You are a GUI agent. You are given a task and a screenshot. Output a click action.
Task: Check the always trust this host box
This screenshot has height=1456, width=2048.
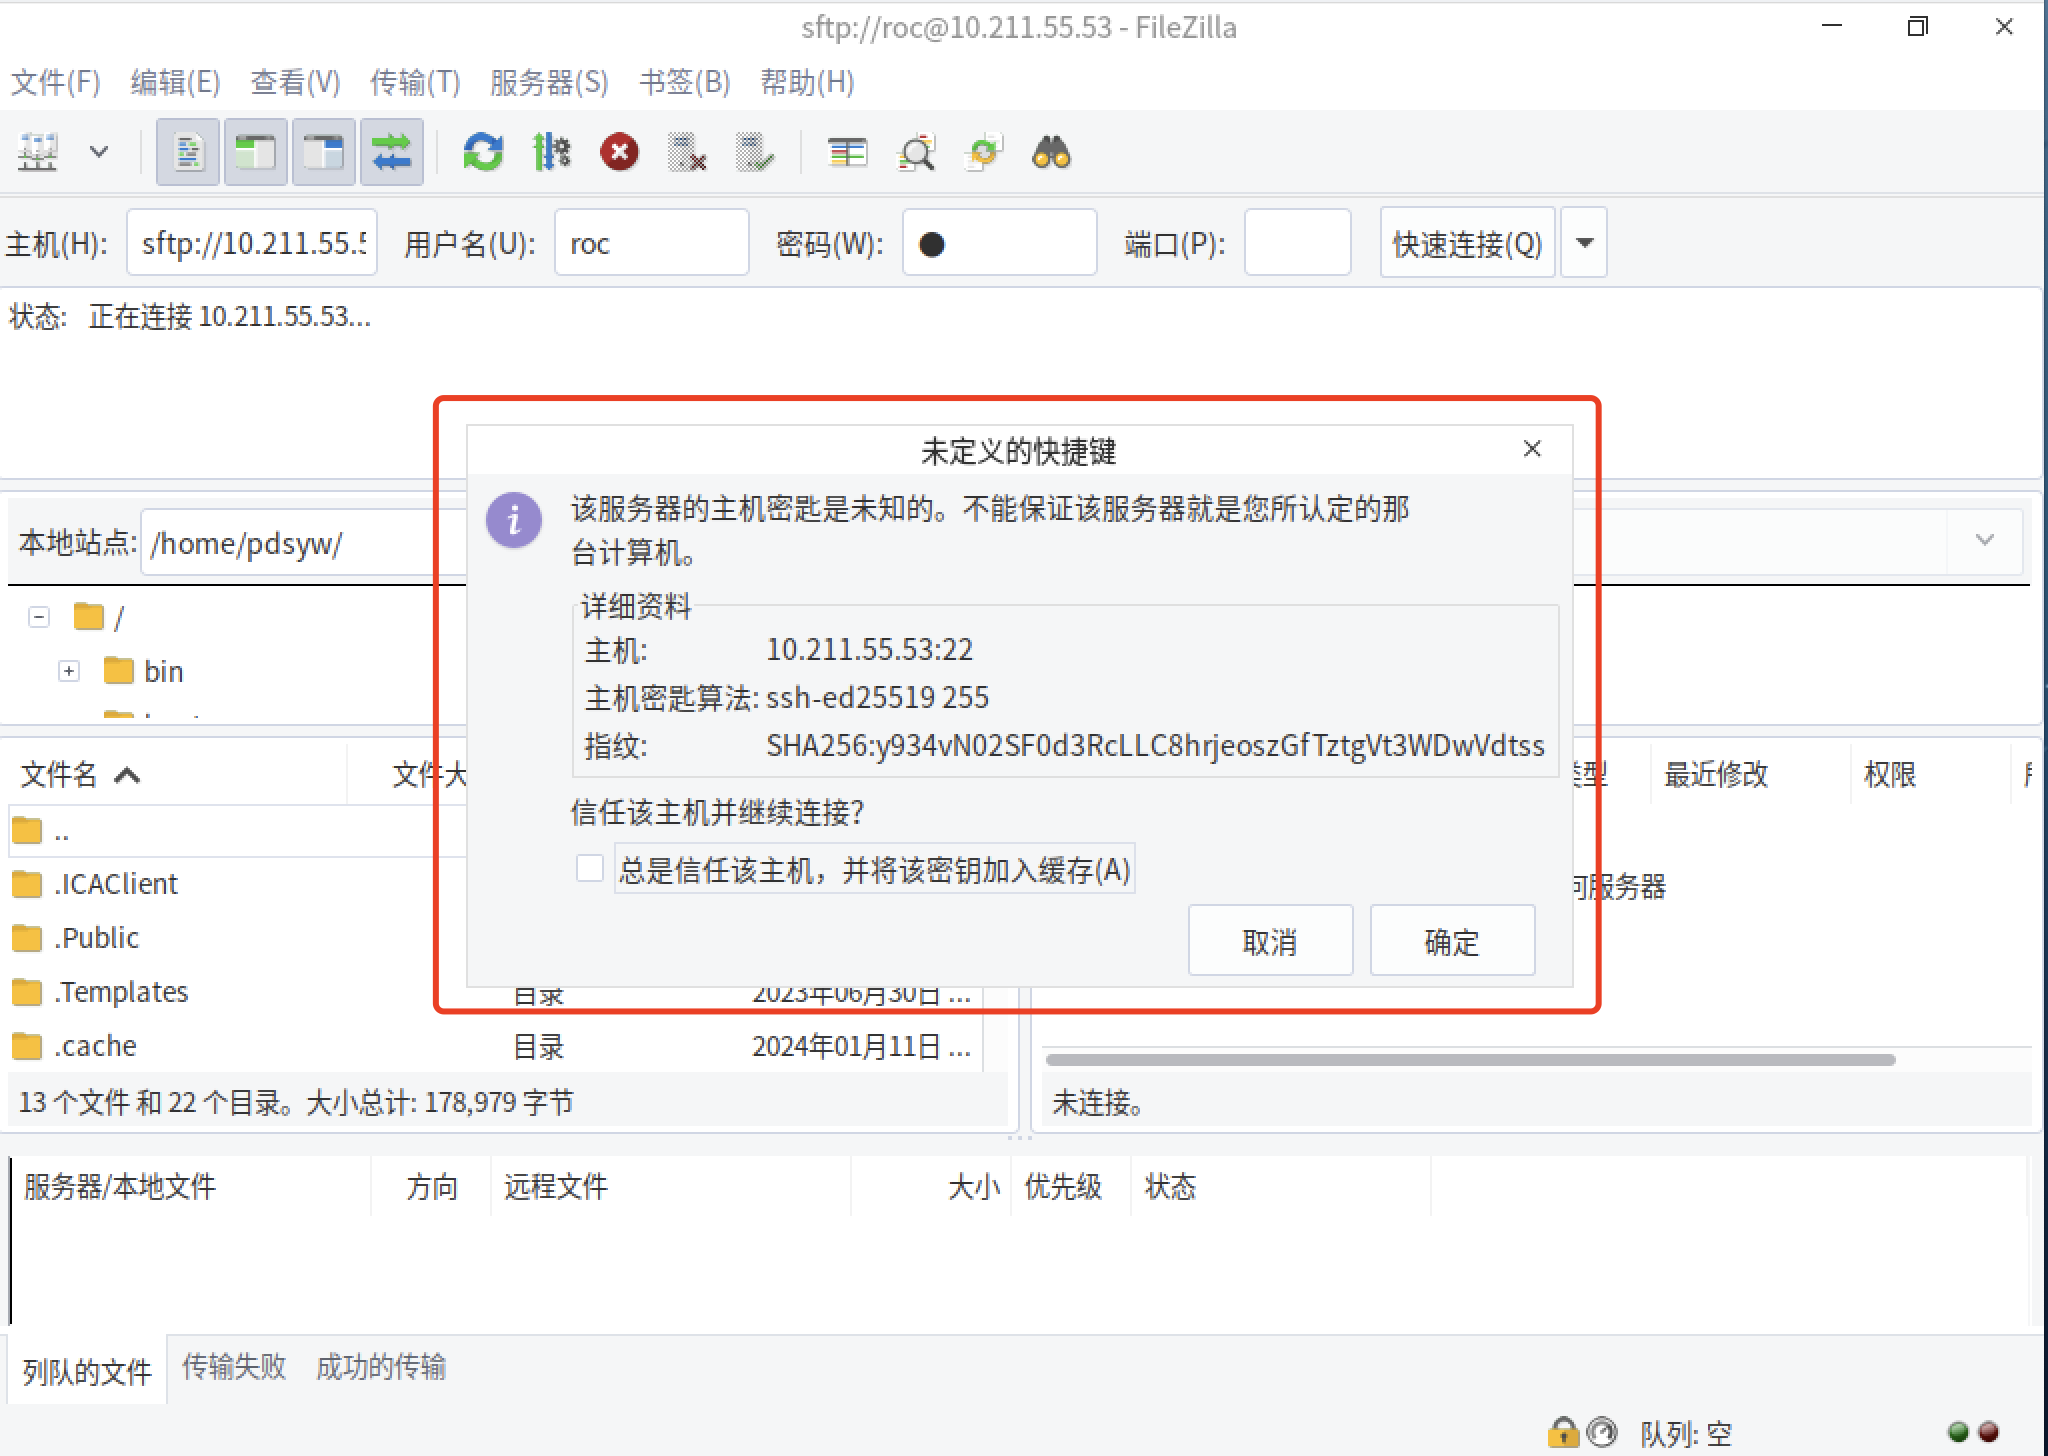(x=590, y=869)
